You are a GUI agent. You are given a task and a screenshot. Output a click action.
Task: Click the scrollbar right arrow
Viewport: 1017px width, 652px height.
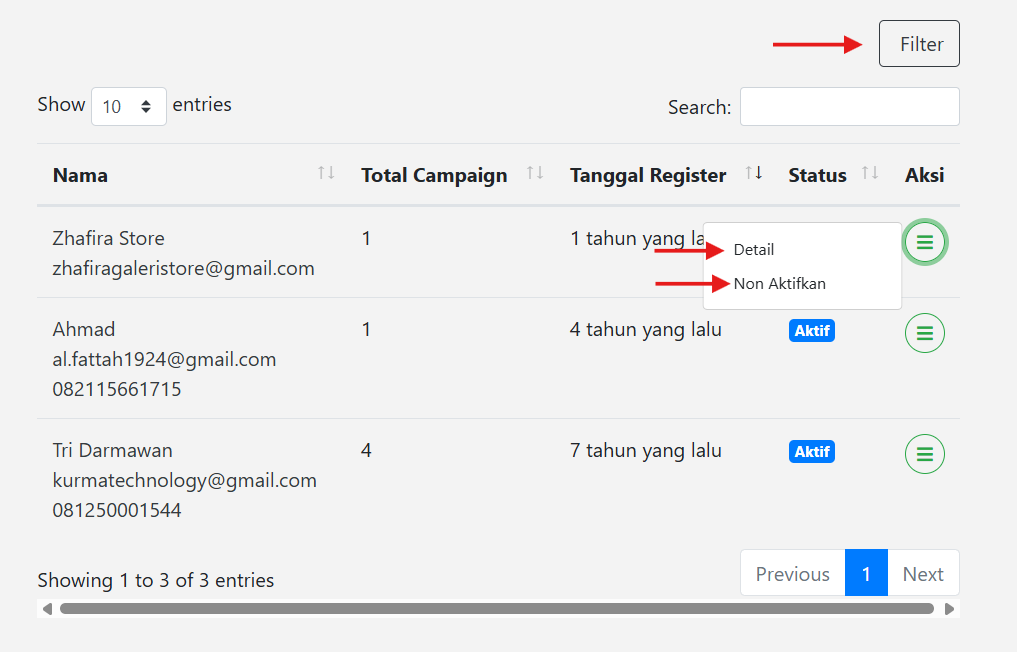pyautogui.click(x=950, y=608)
